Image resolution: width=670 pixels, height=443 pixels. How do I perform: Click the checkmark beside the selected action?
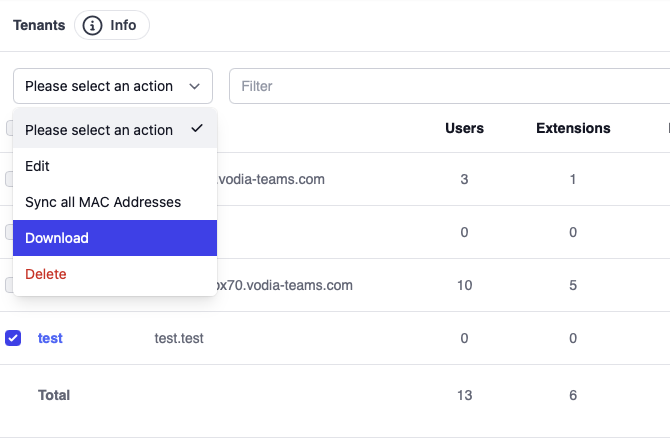(197, 129)
